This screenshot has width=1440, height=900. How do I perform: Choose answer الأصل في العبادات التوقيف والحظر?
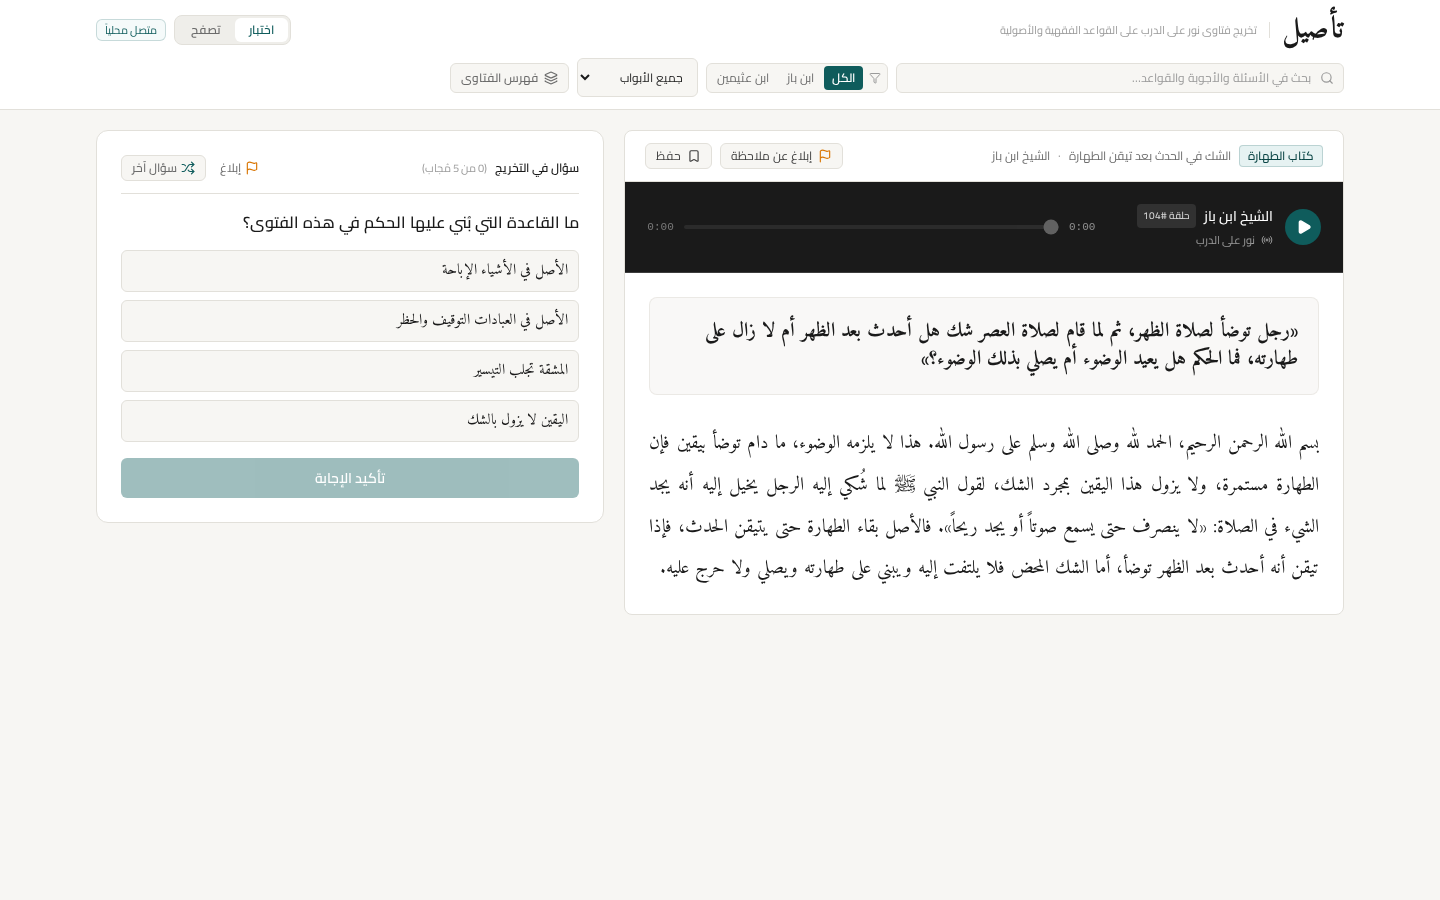pos(350,321)
